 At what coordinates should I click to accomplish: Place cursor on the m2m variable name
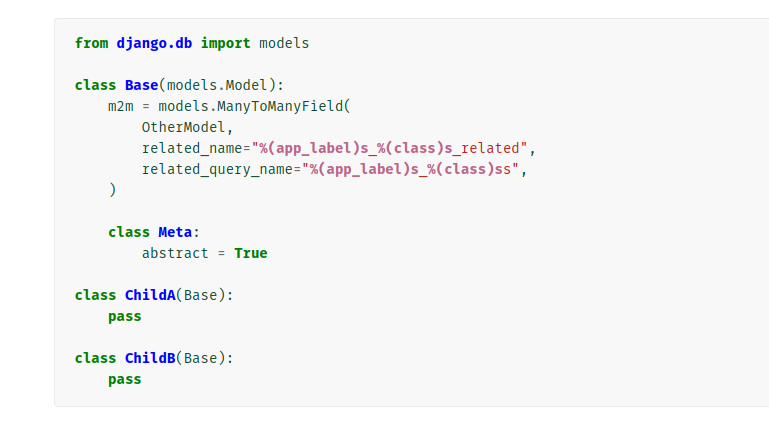pos(120,106)
